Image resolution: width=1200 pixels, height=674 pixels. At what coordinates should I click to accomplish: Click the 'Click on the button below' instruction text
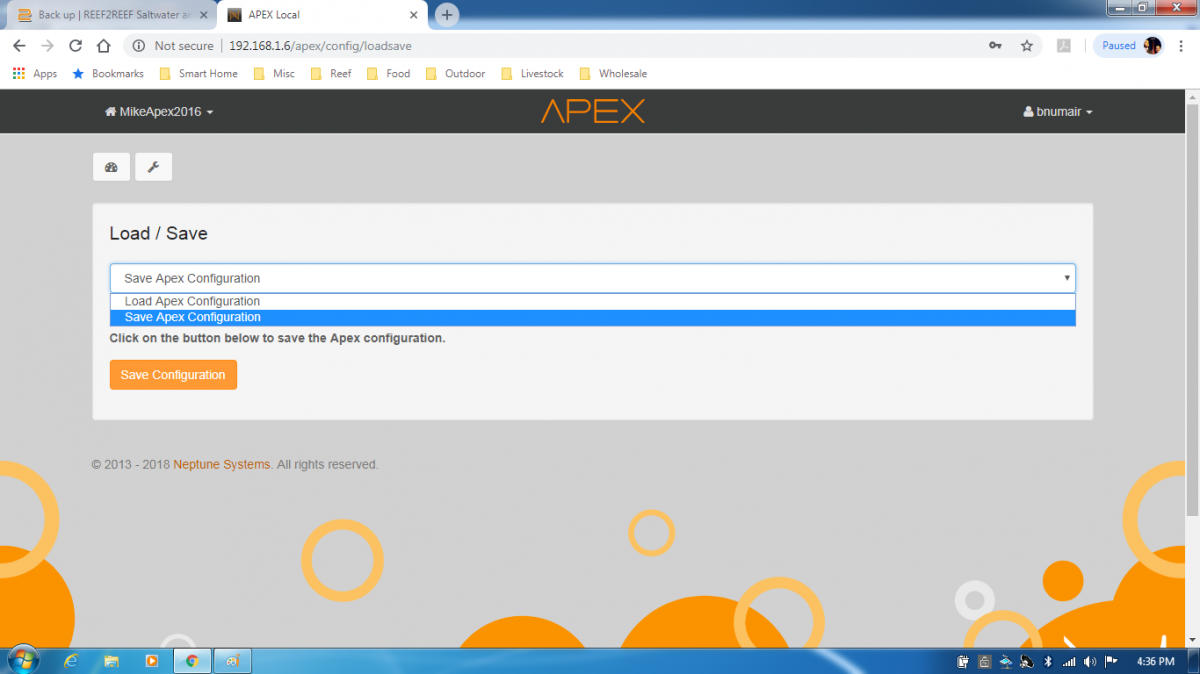pos(277,338)
